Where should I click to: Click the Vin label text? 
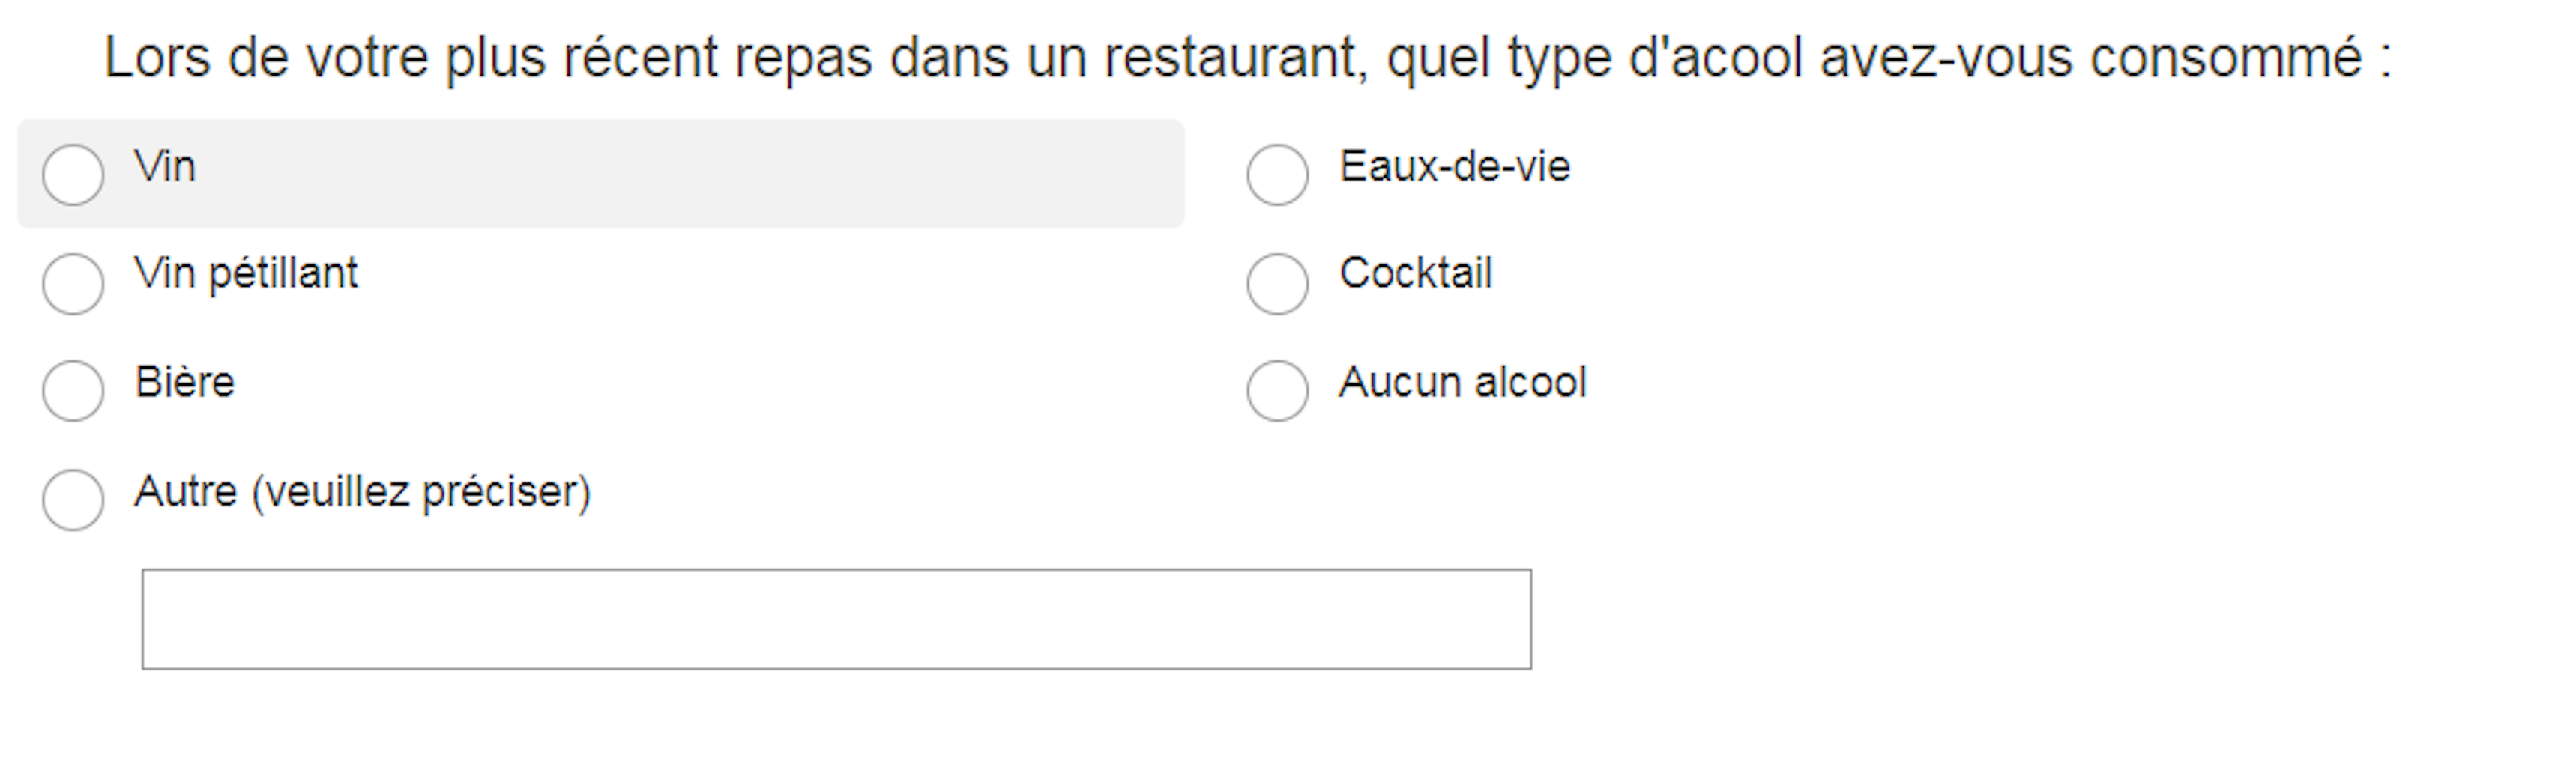coord(165,168)
